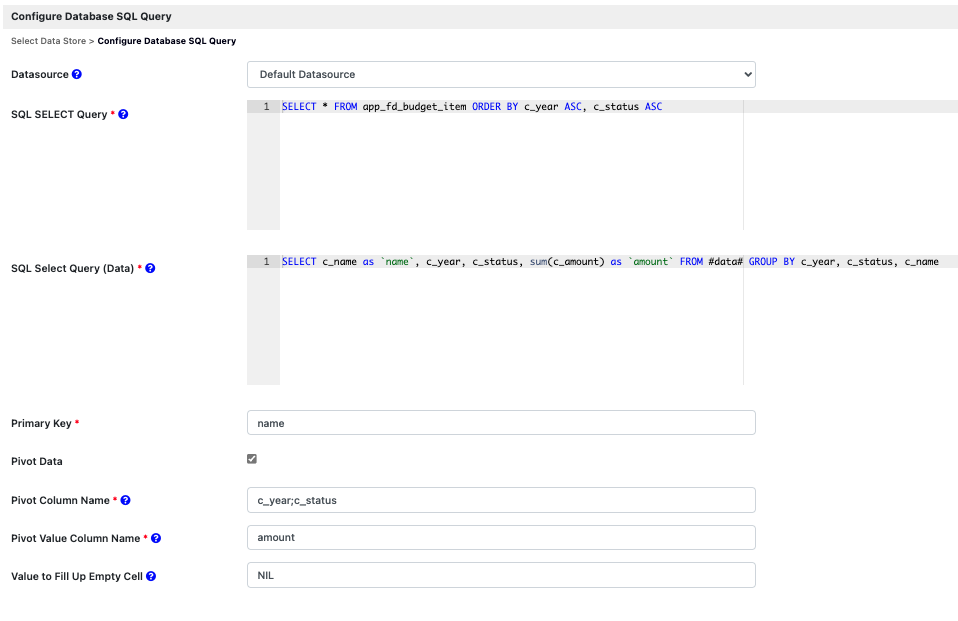Click the help icon beside Datasource label

coord(77,74)
